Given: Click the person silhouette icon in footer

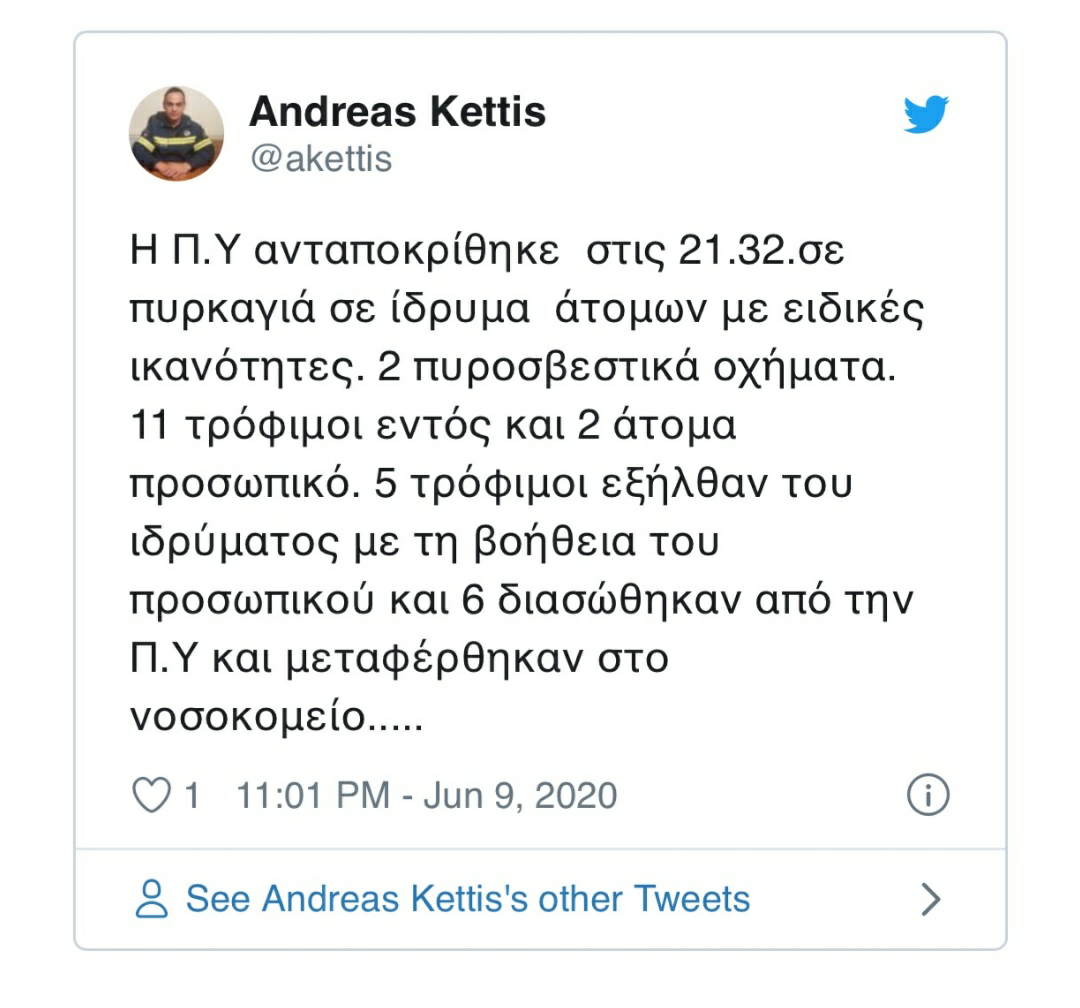Looking at the screenshot, I should (x=152, y=899).
